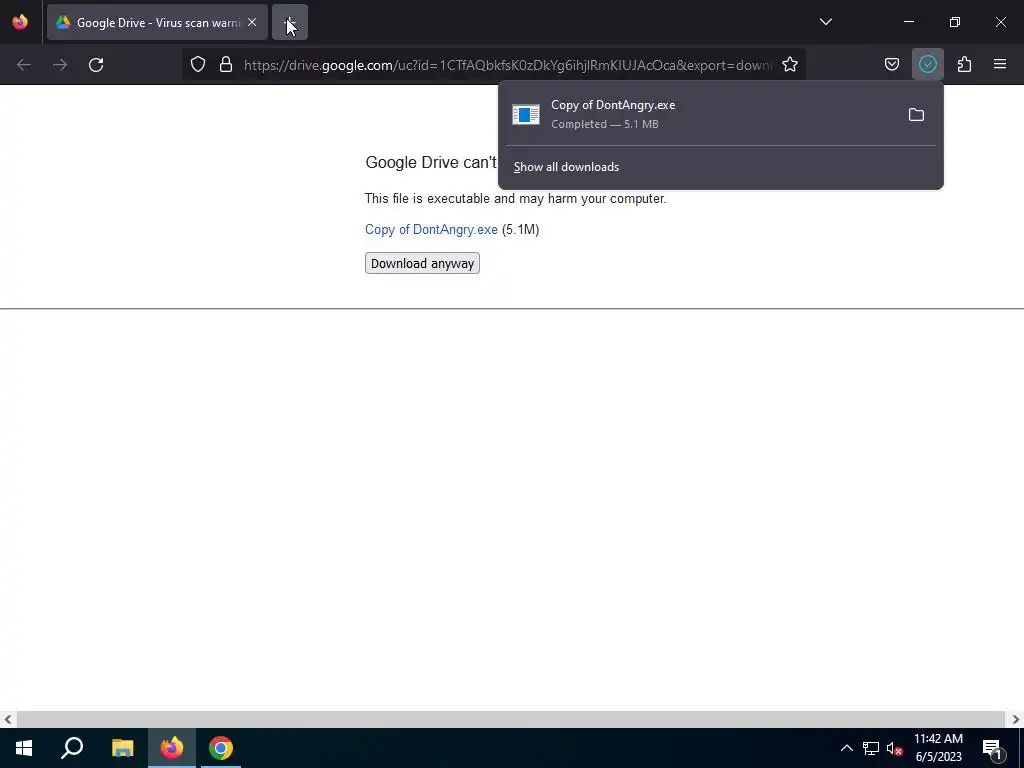Restore down the Firefox window

pos(955,22)
